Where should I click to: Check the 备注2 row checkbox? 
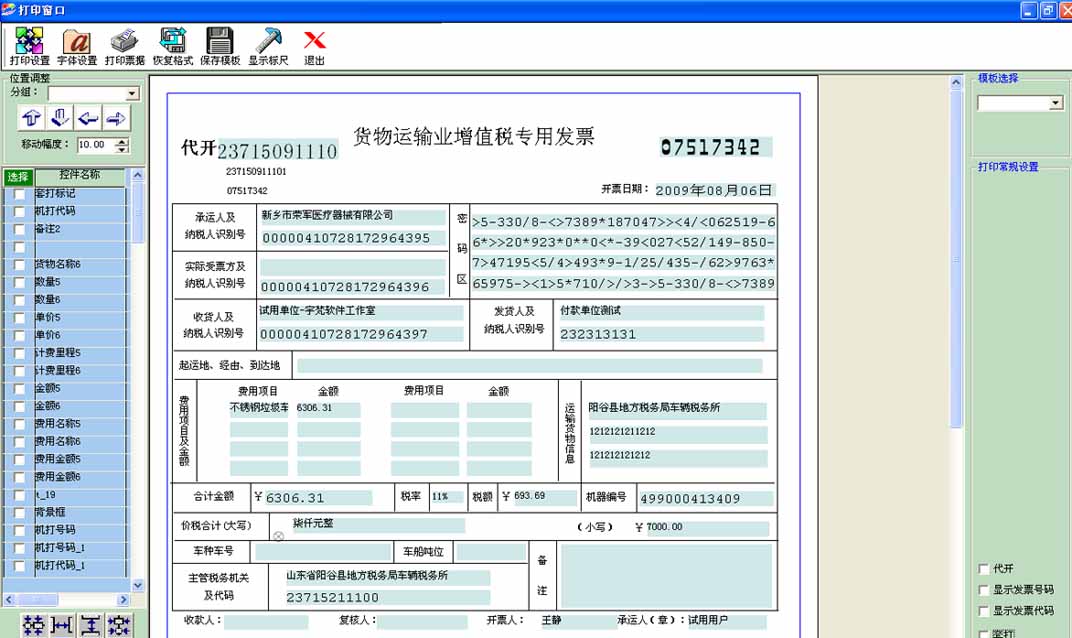point(19,230)
